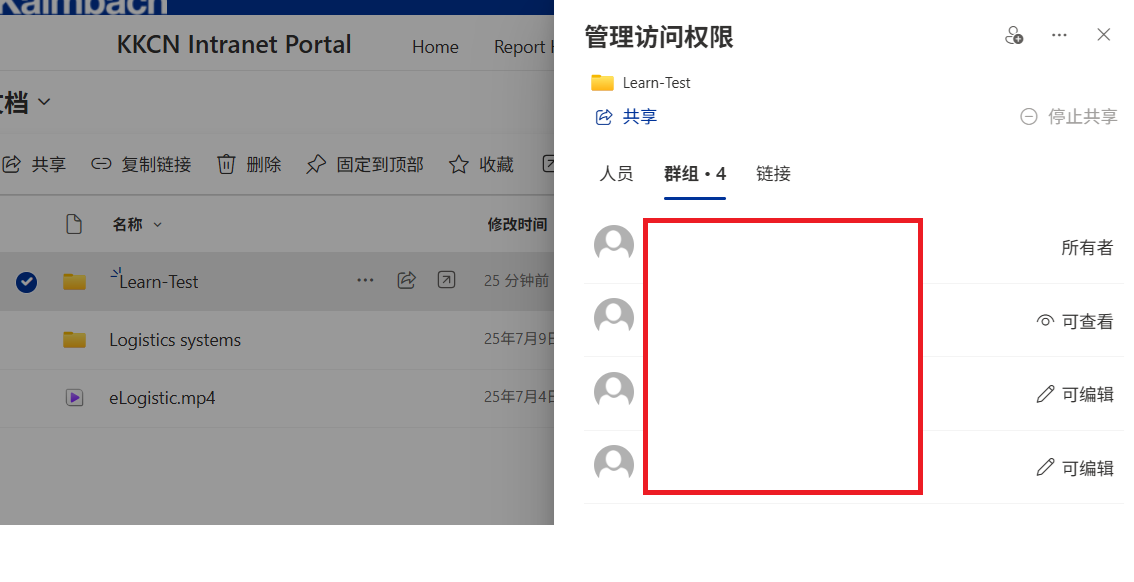Image resolution: width=1134 pixels, height=582 pixels.
Task: Select the 群组 · 4 tab
Action: [x=695, y=174]
